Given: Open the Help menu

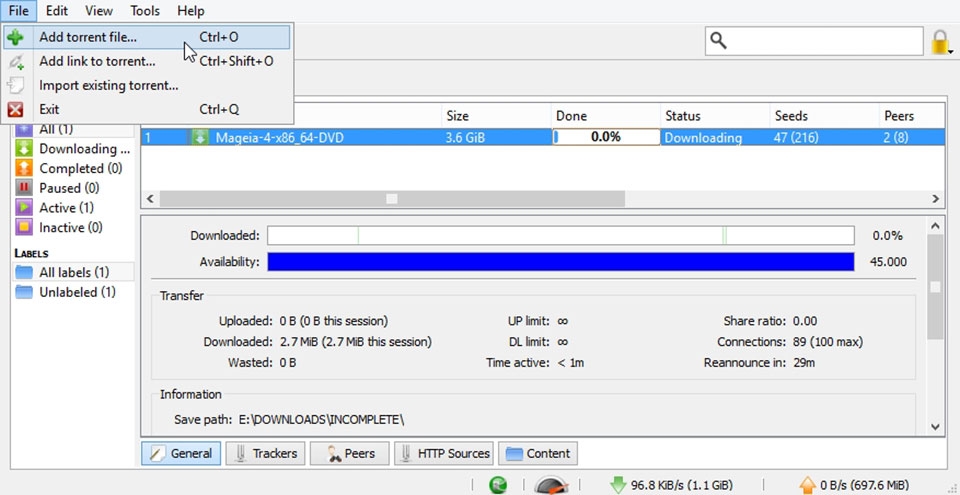Looking at the screenshot, I should [190, 10].
